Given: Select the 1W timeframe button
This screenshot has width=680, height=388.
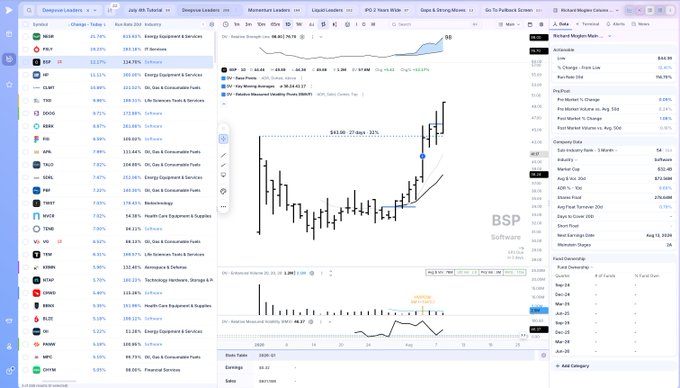Looking at the screenshot, I should pyautogui.click(x=299, y=24).
